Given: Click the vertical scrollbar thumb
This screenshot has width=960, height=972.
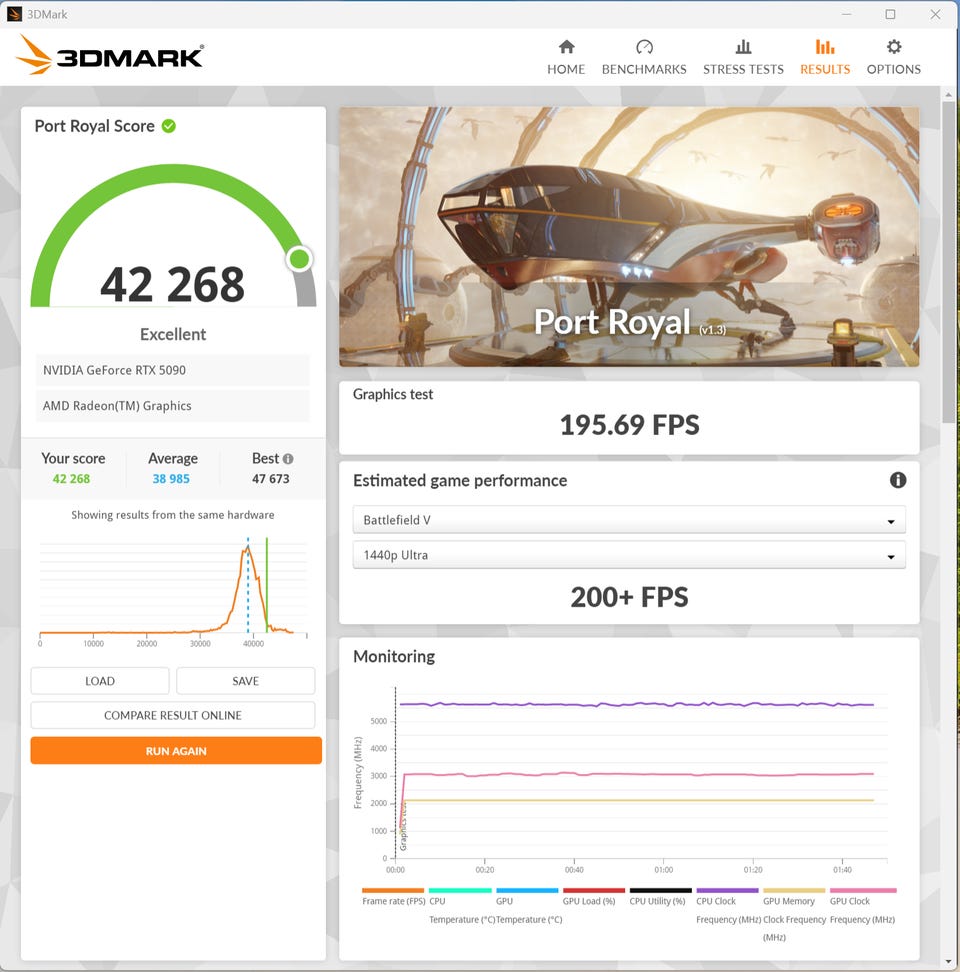Looking at the screenshot, I should [948, 262].
